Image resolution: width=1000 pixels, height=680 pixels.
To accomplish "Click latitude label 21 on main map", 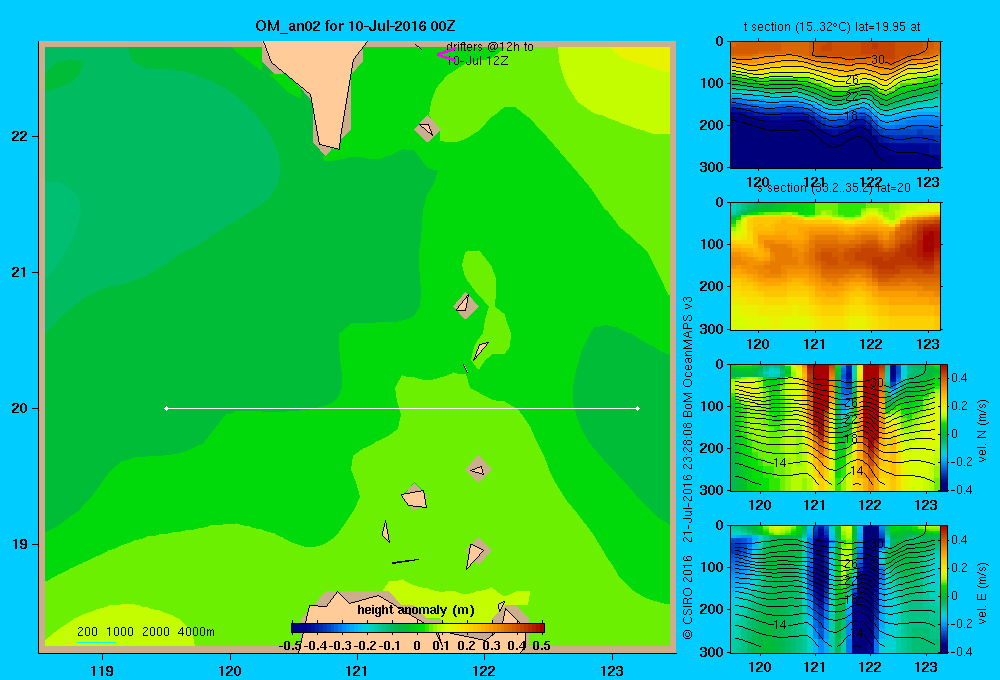I will 20,272.
